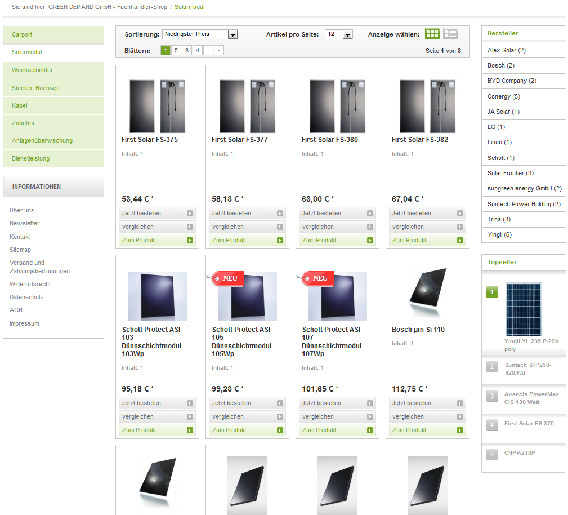This screenshot has width=568, height=515.
Task: Compare Schott Protect ASI 105 with vergleichen
Action: point(247,417)
